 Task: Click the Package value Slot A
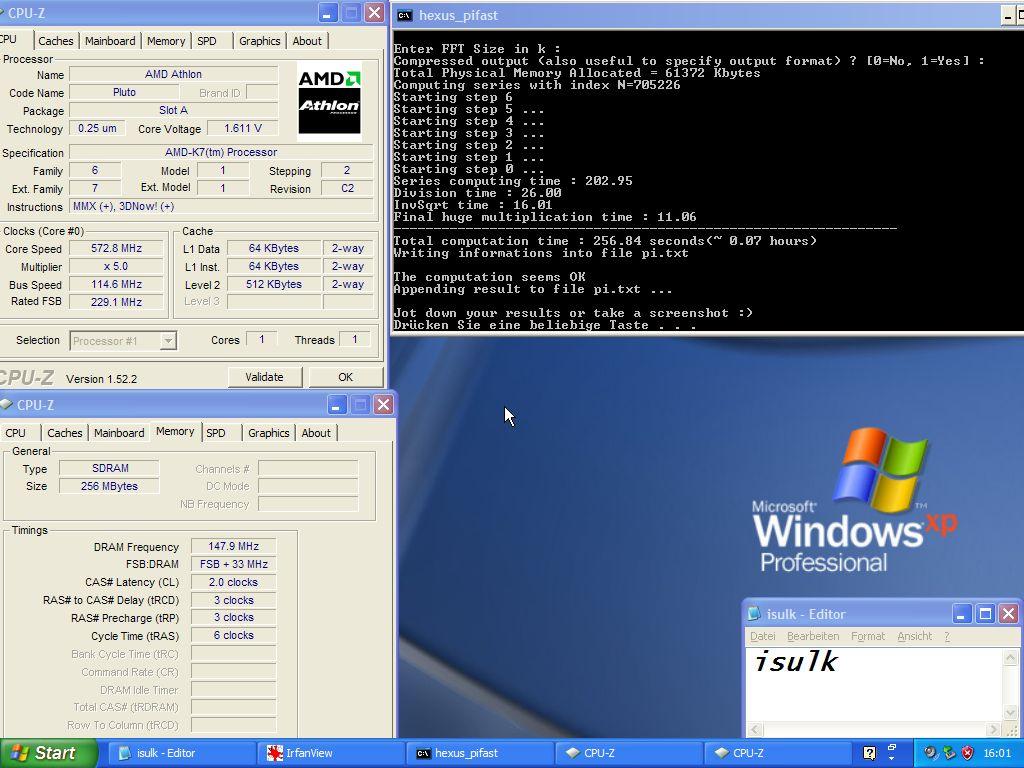[x=173, y=110]
